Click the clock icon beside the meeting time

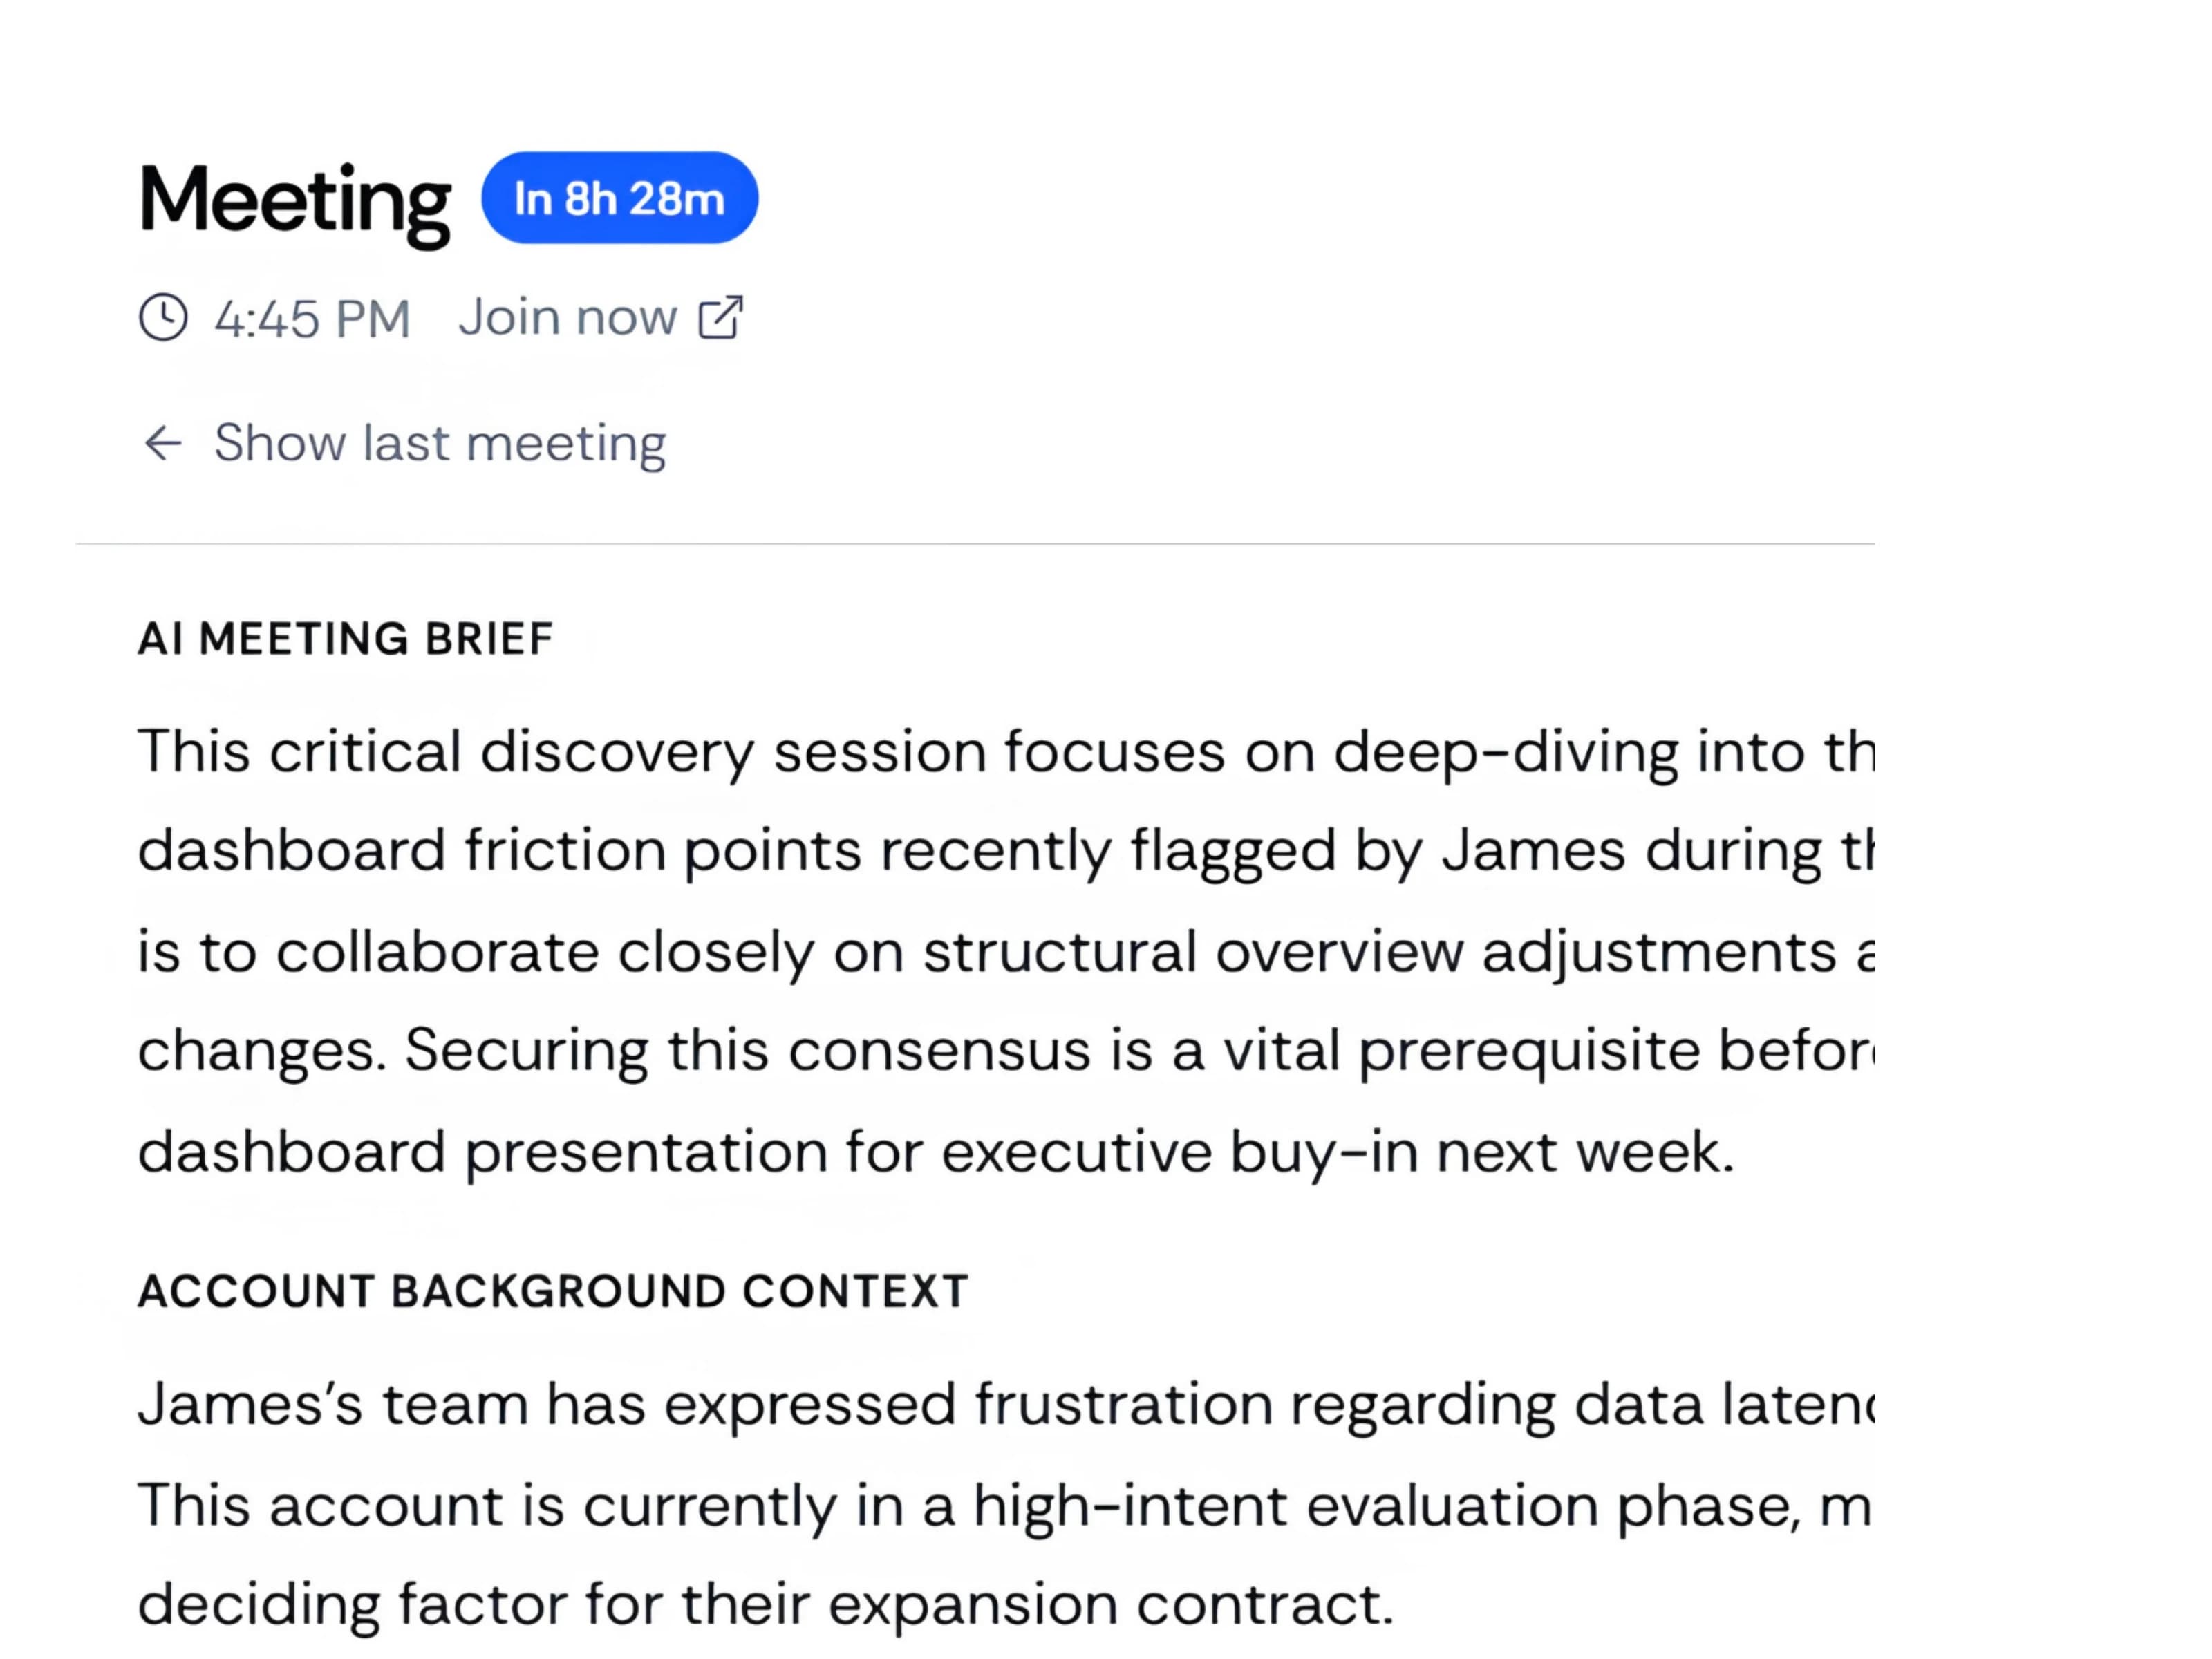click(162, 318)
